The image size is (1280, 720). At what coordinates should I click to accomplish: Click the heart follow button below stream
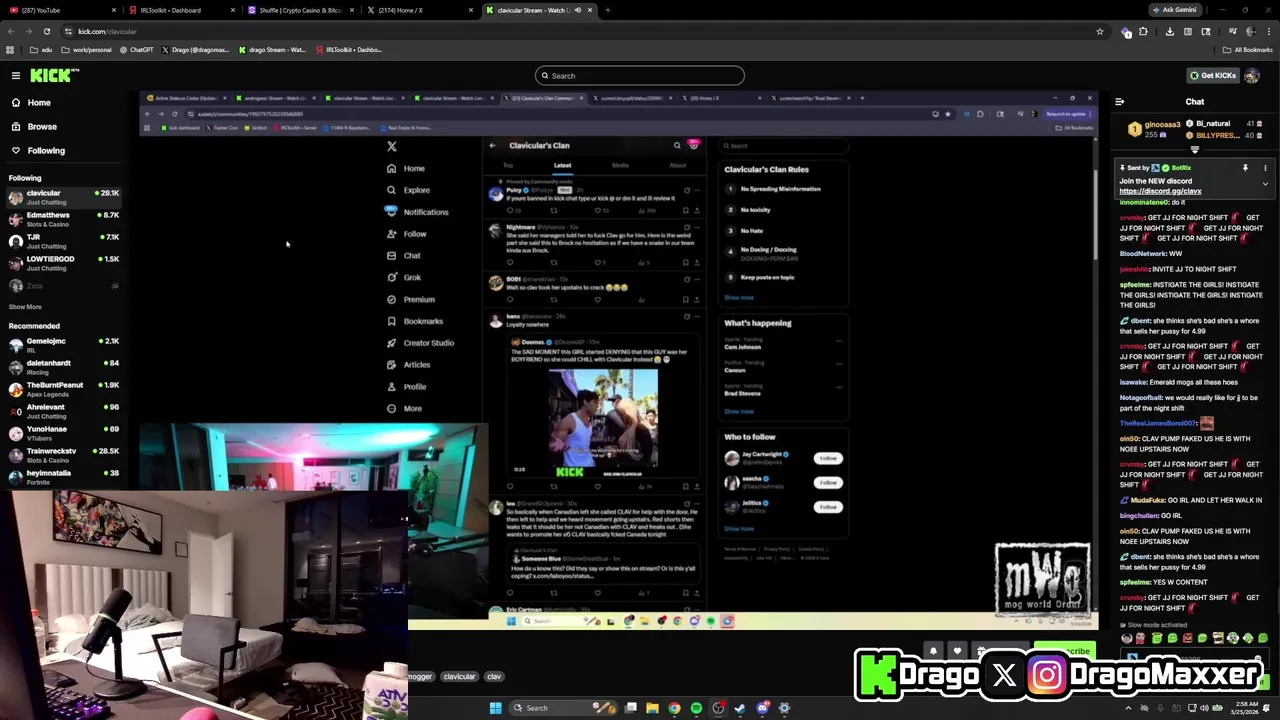point(957,651)
